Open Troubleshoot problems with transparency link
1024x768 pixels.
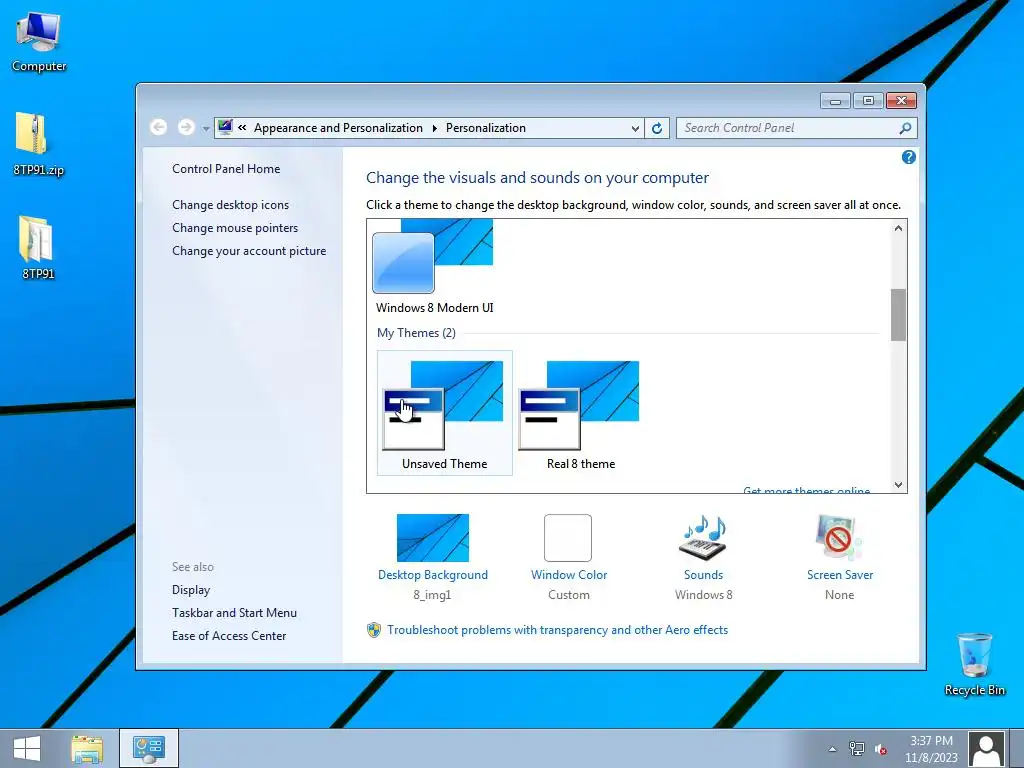coord(557,630)
